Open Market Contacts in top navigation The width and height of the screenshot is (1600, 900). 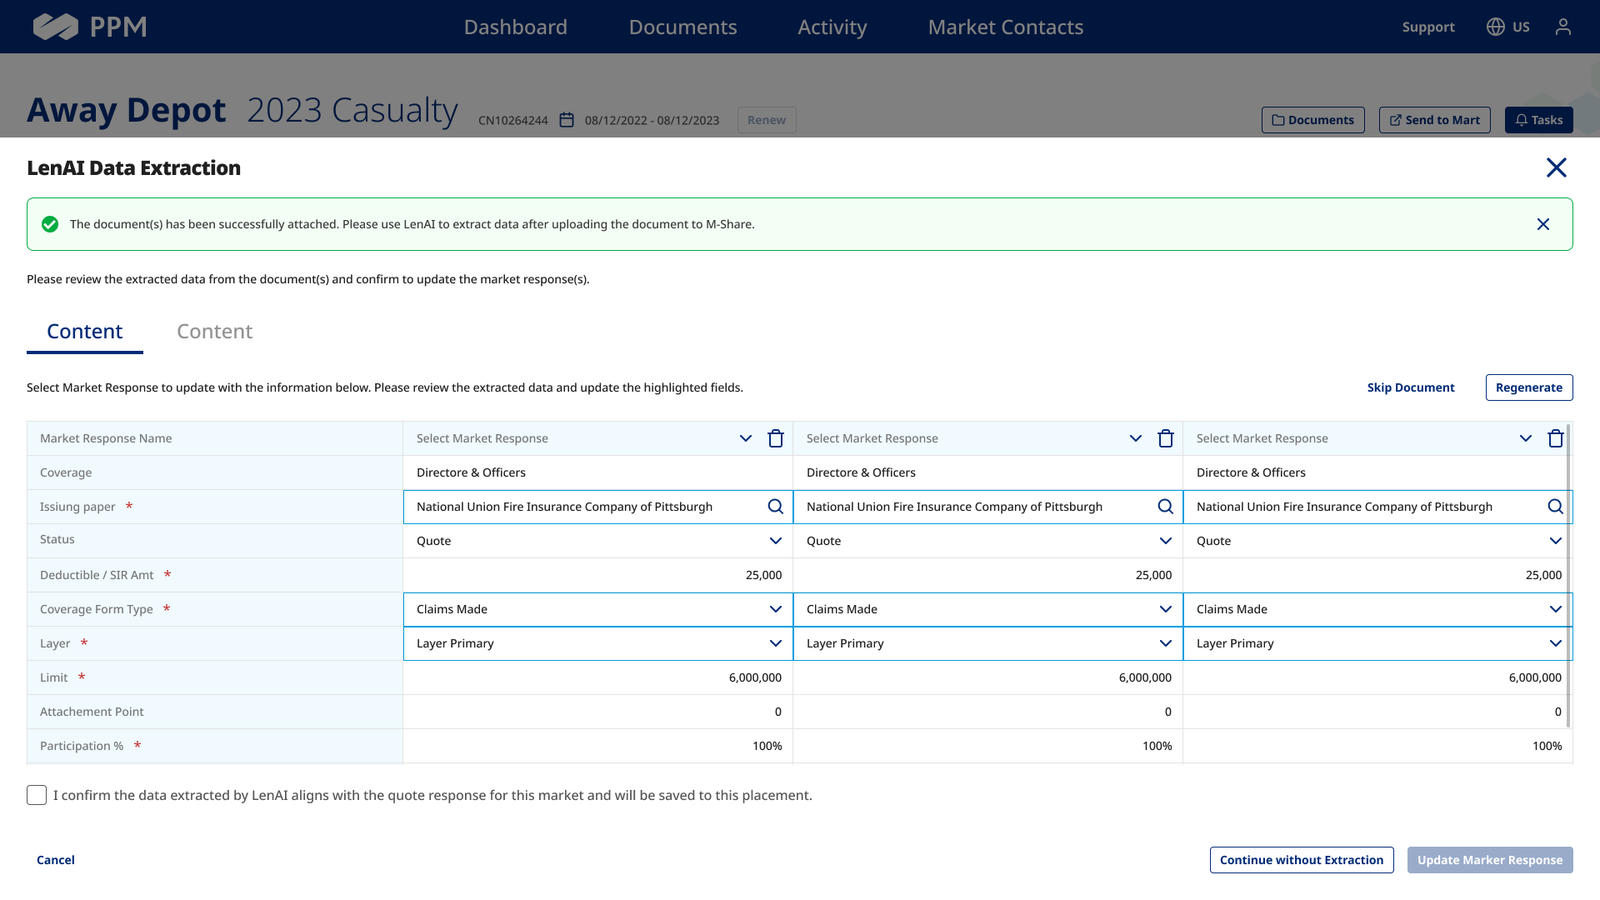1005,27
